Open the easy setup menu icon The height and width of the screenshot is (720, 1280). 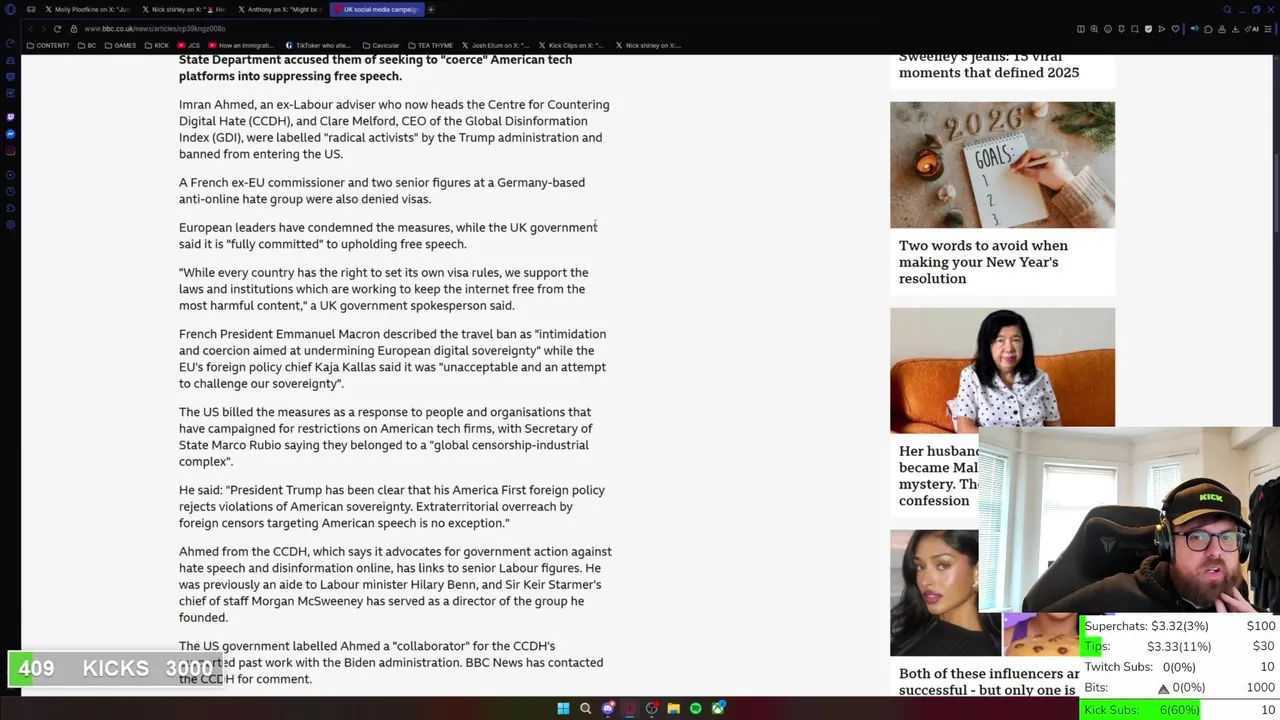pos(1268,29)
